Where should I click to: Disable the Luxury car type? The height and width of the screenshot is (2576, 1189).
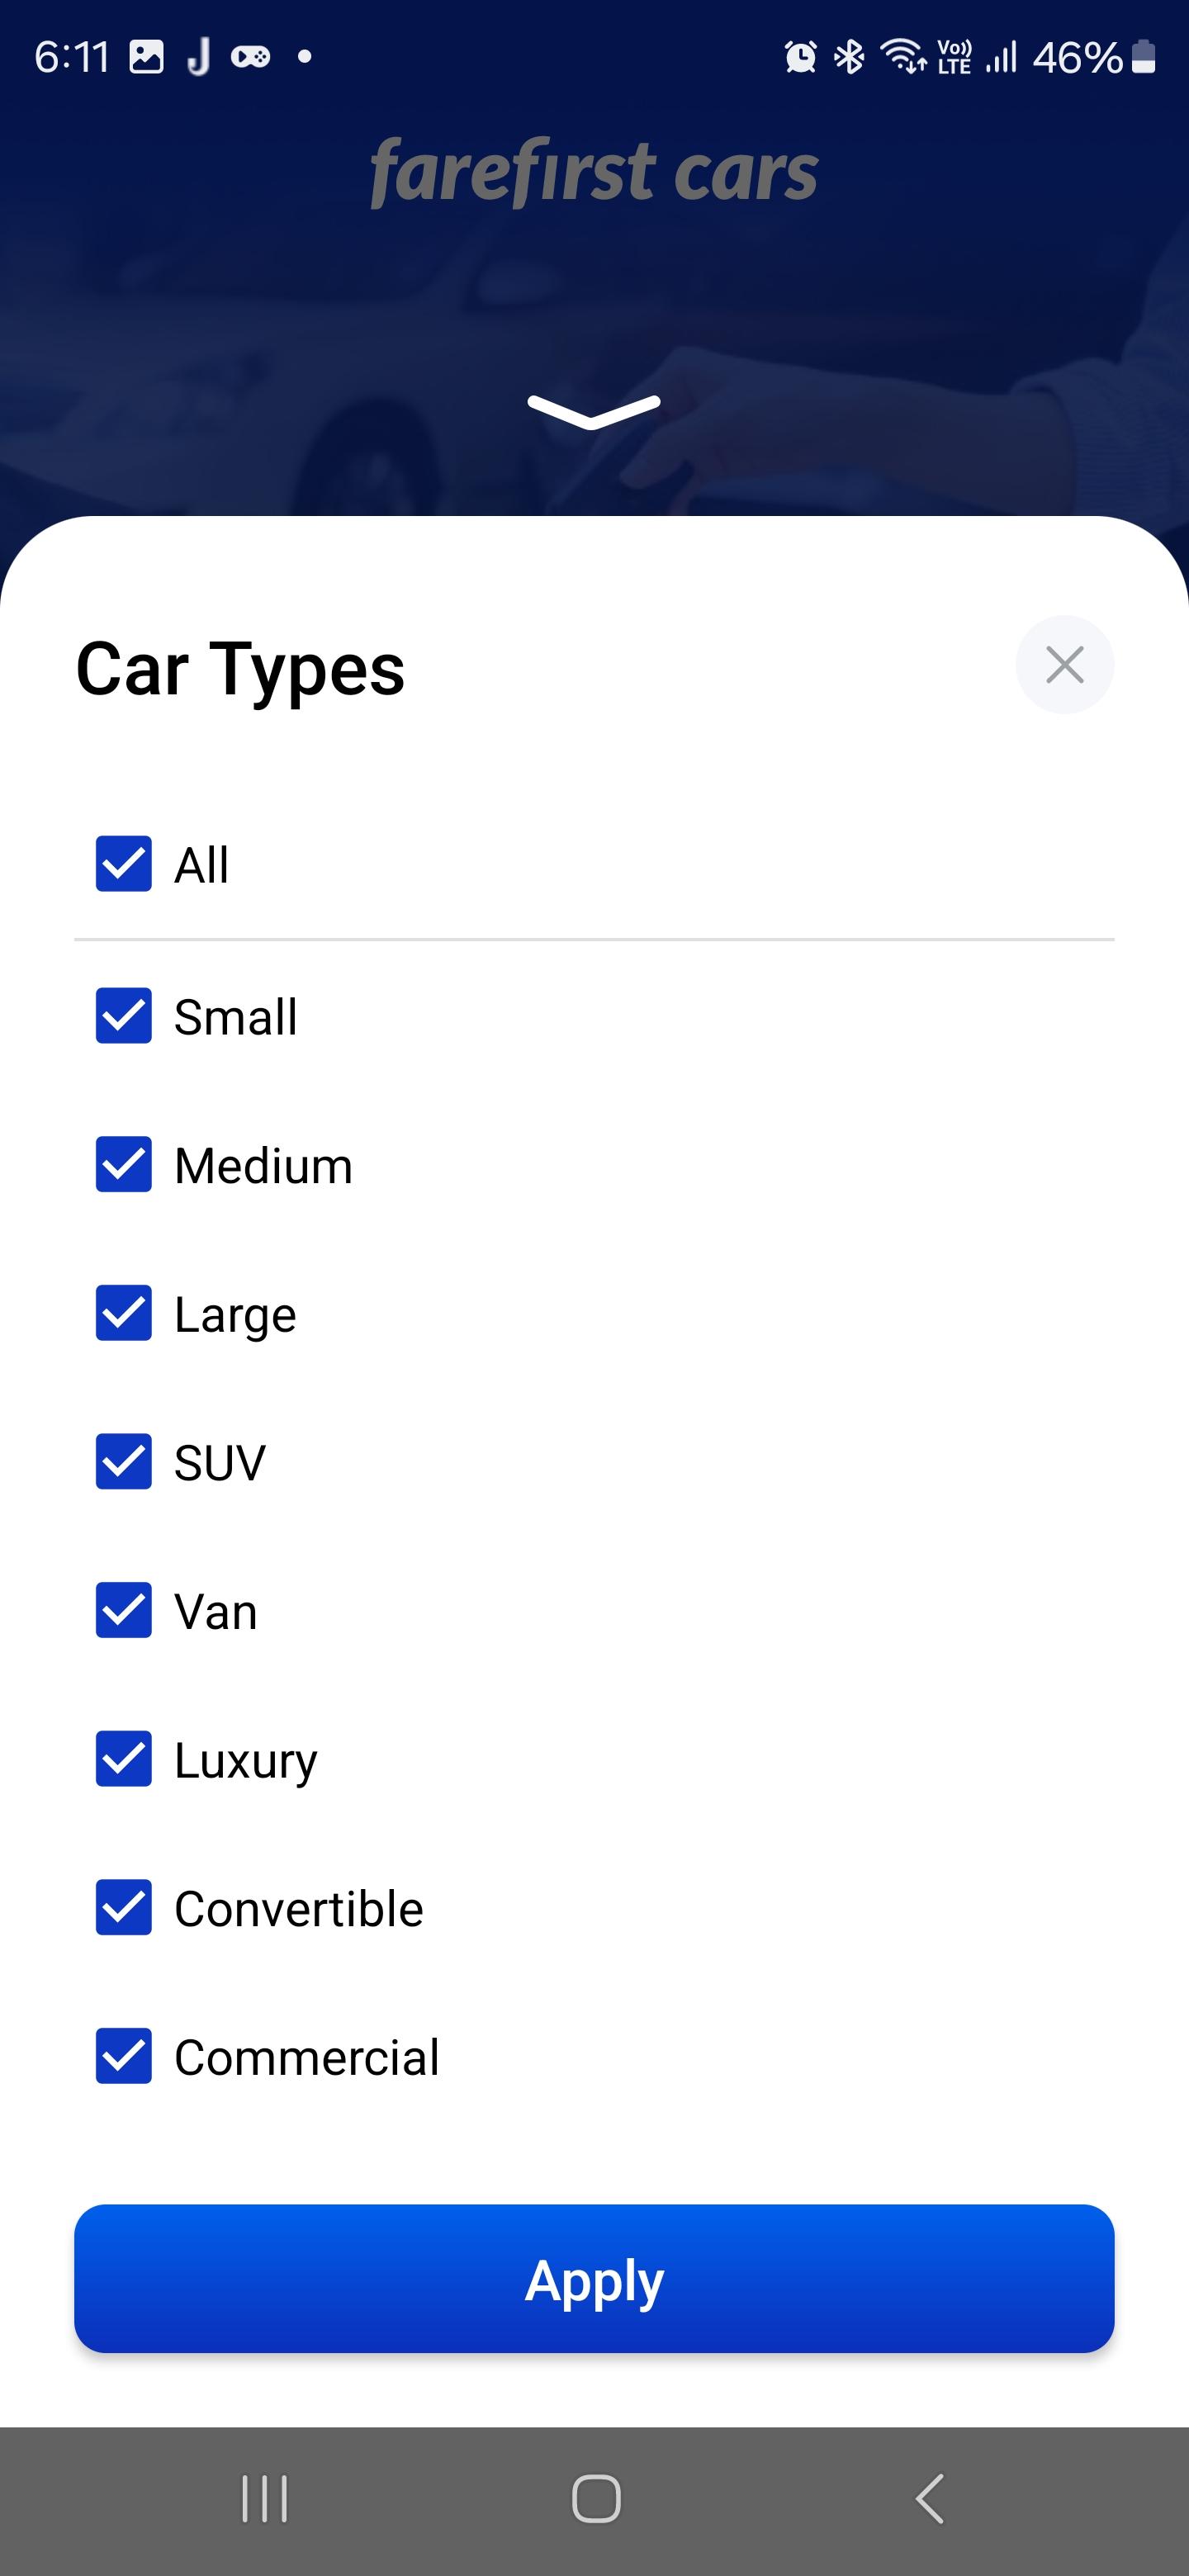coord(124,1759)
